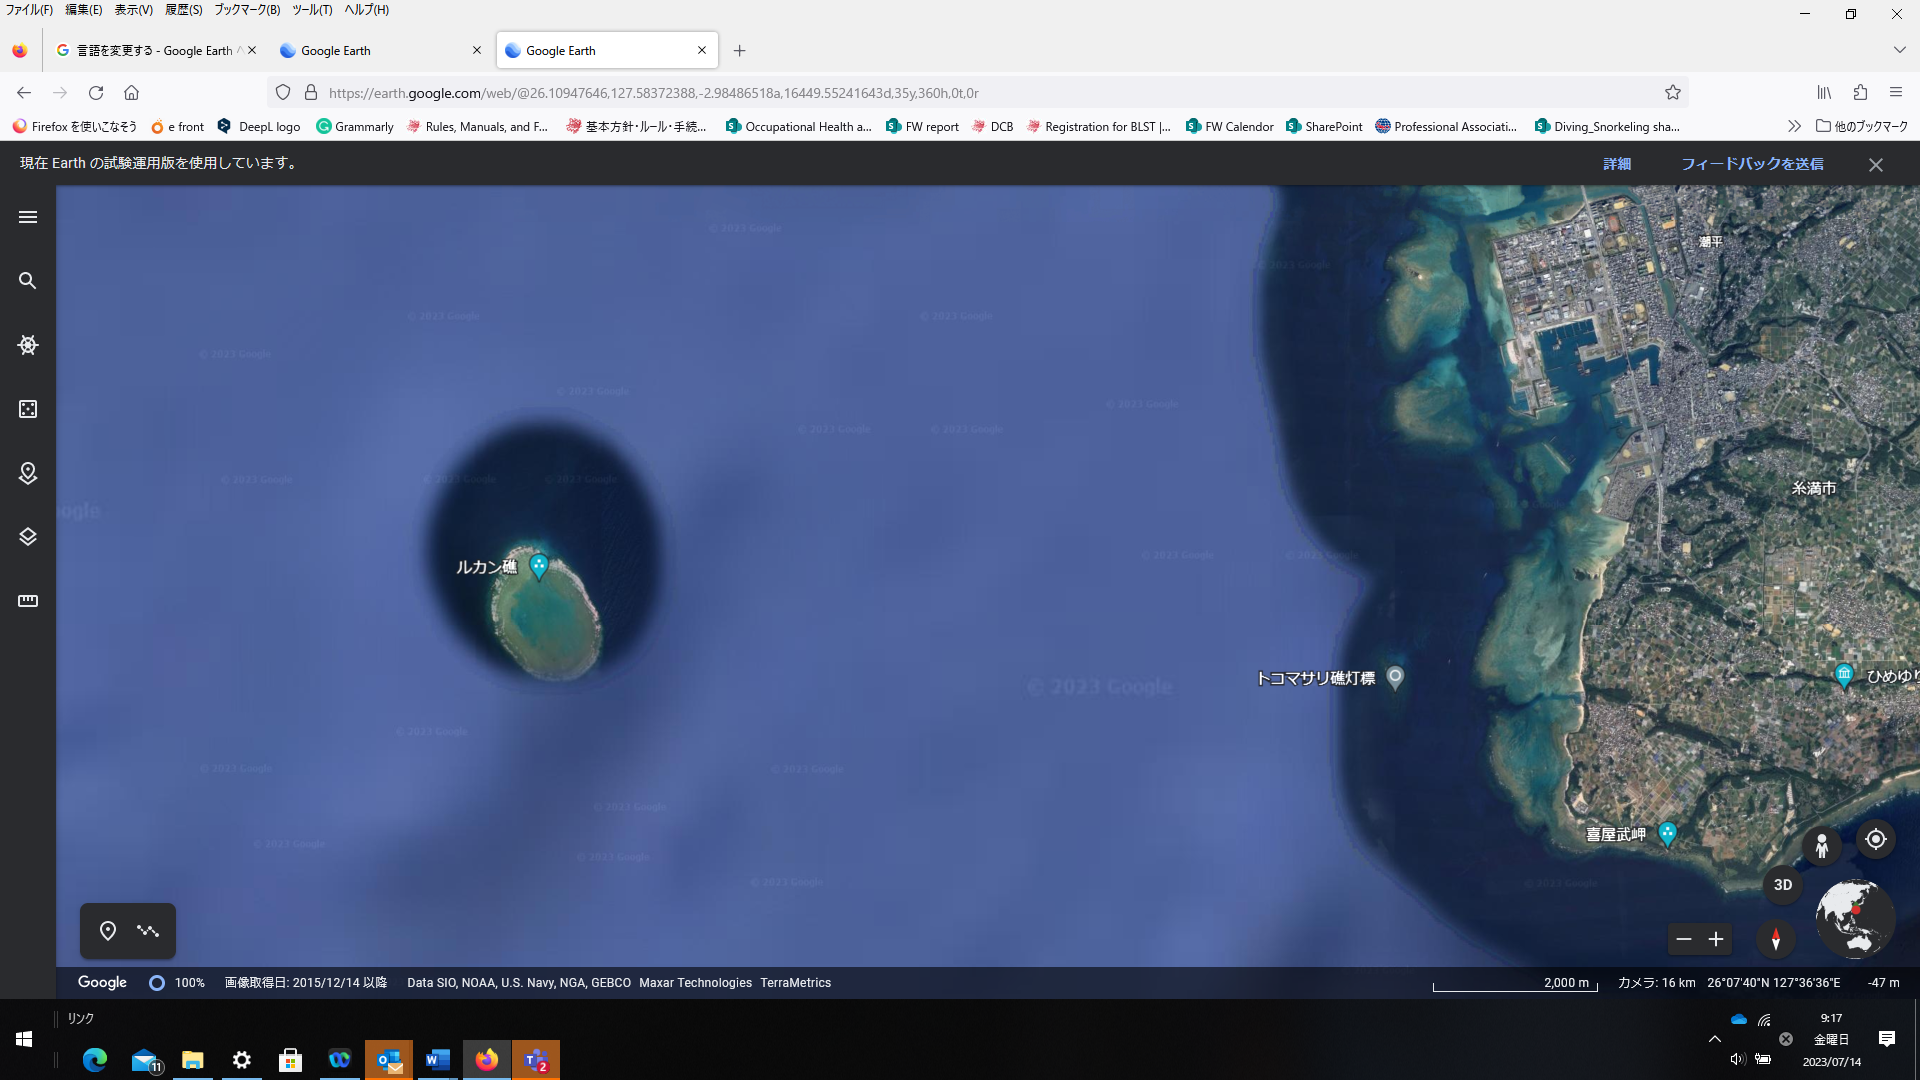
Task: Reset orientation with the compass
Action: (x=1776, y=939)
